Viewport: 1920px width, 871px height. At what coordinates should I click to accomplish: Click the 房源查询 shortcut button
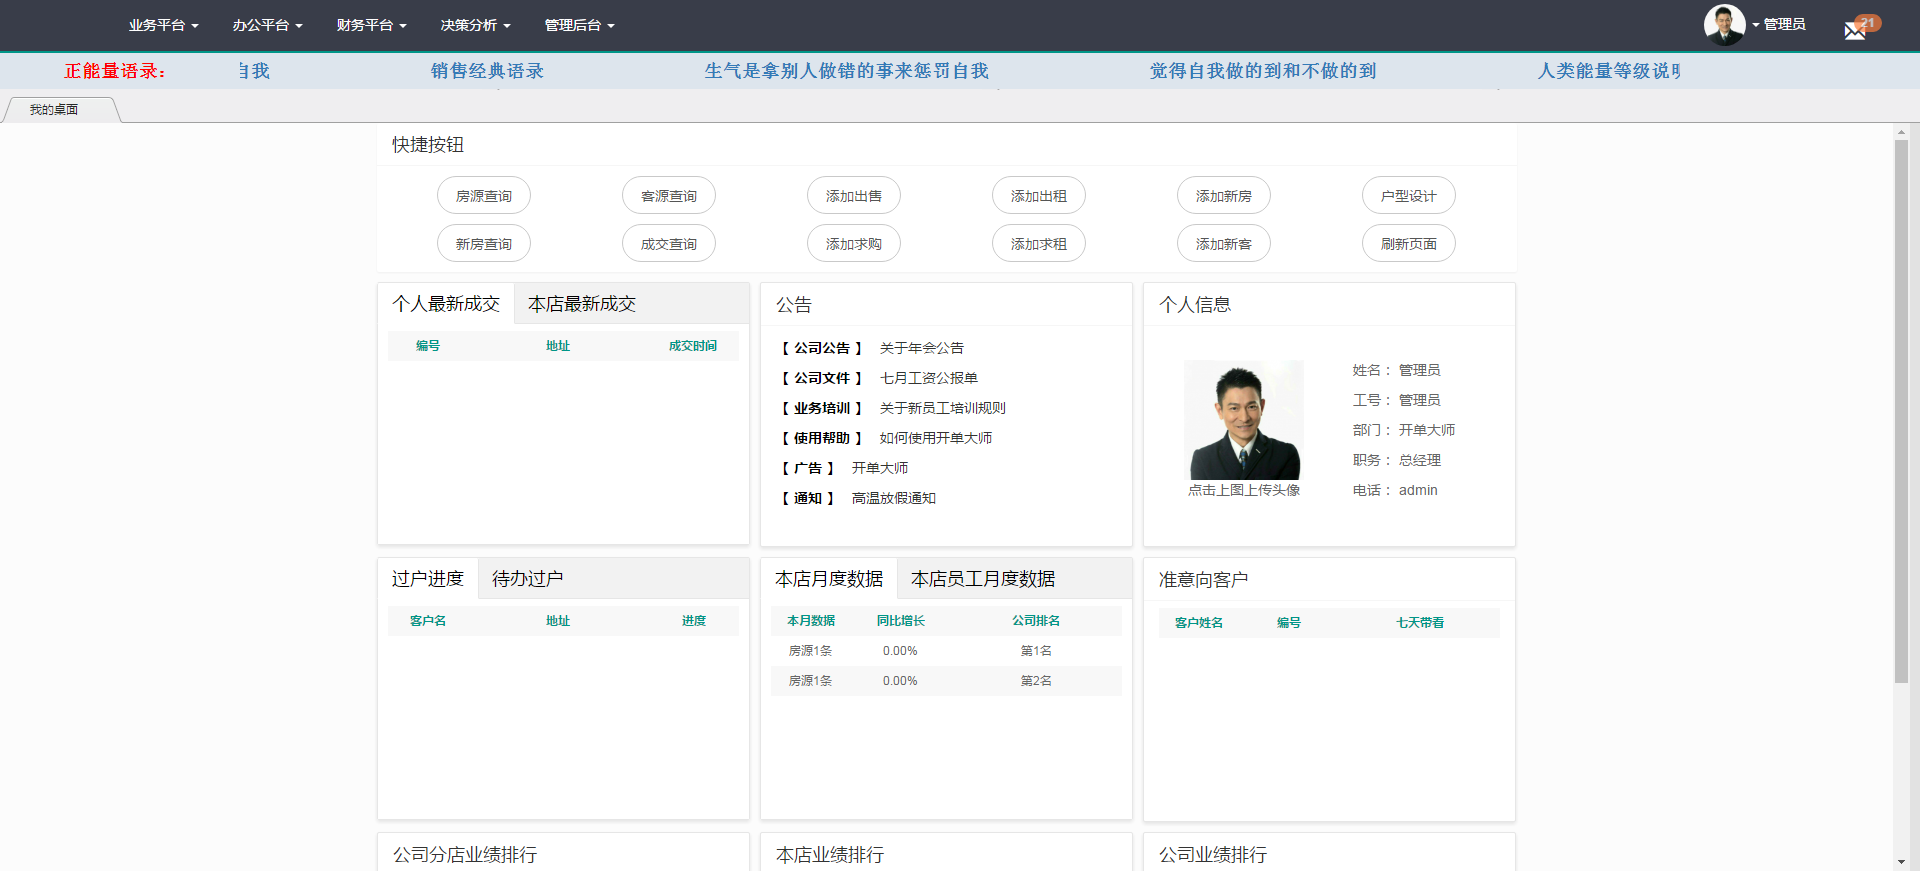[x=484, y=196]
